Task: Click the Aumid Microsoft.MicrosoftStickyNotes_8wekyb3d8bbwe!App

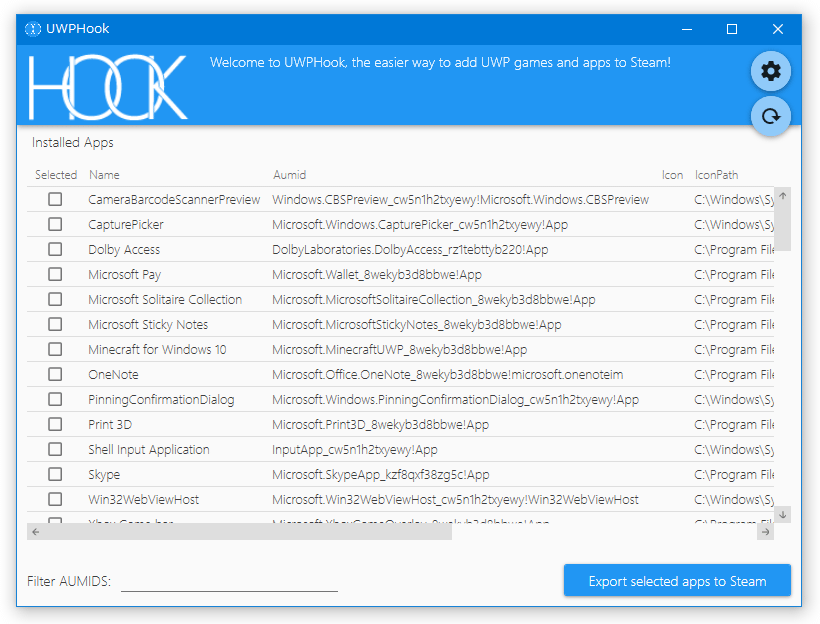Action: [417, 324]
